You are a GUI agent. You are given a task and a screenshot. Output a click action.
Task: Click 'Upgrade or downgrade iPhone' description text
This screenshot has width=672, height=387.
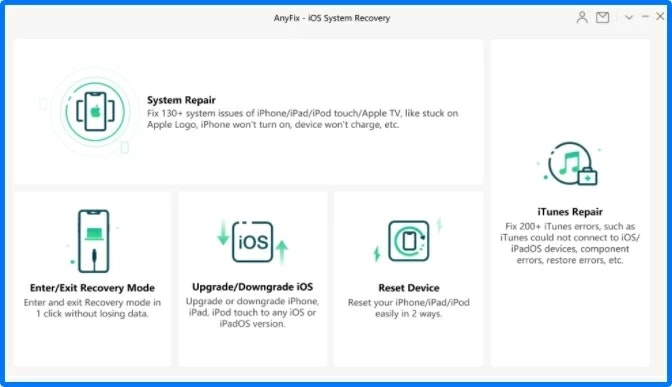(x=252, y=312)
